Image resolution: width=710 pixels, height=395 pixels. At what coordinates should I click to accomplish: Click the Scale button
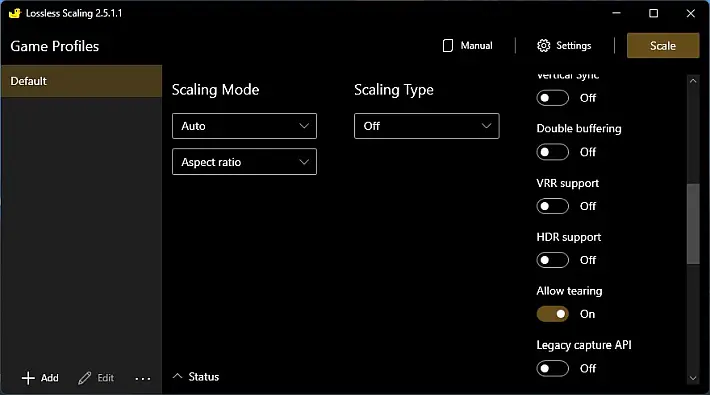[663, 45]
